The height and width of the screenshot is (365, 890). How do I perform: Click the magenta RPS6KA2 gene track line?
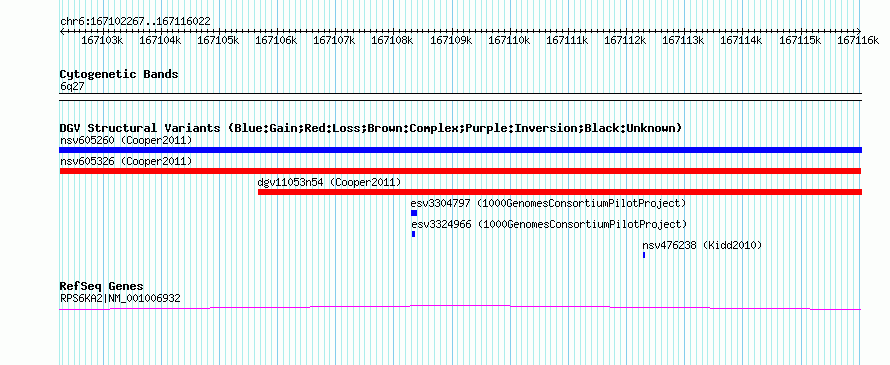click(460, 308)
